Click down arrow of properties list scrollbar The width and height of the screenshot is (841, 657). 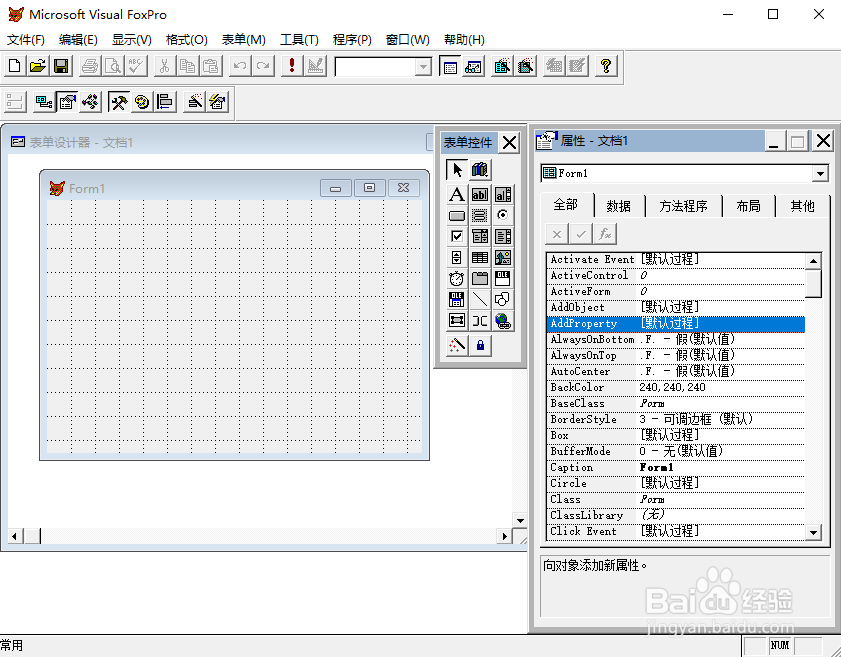[814, 532]
